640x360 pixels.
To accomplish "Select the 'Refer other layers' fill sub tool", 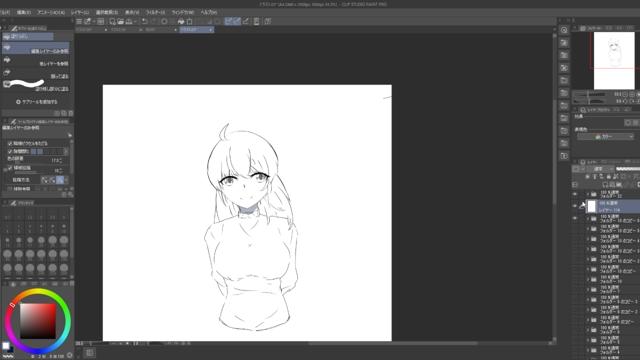I will coord(36,62).
